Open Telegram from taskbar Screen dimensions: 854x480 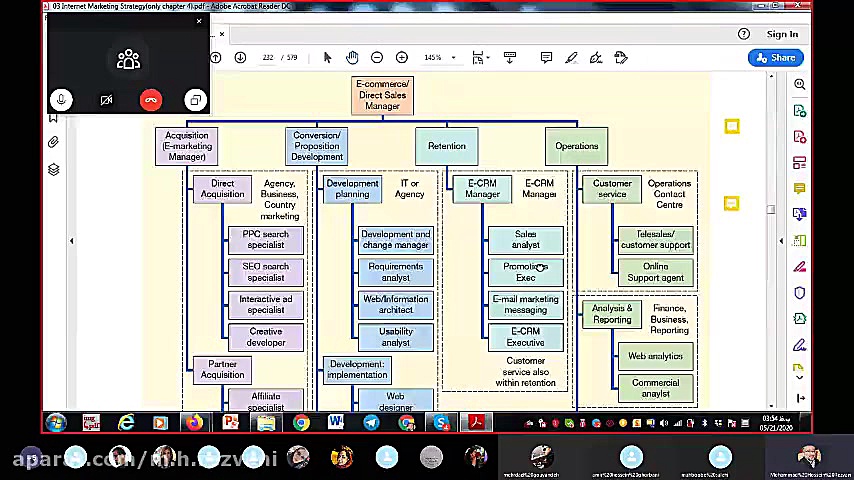[x=371, y=422]
